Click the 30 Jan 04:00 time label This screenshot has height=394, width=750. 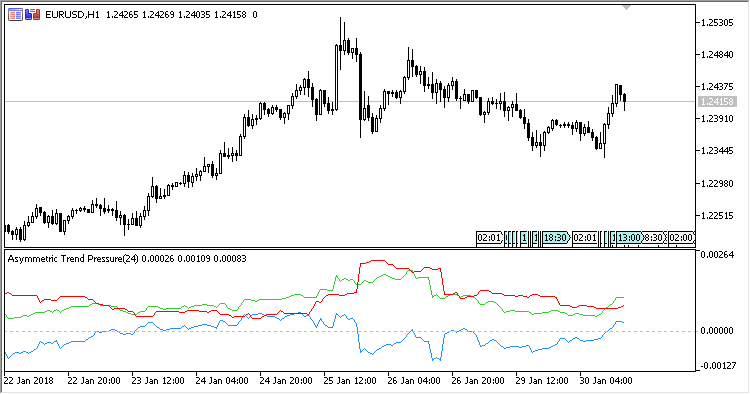[x=607, y=381]
